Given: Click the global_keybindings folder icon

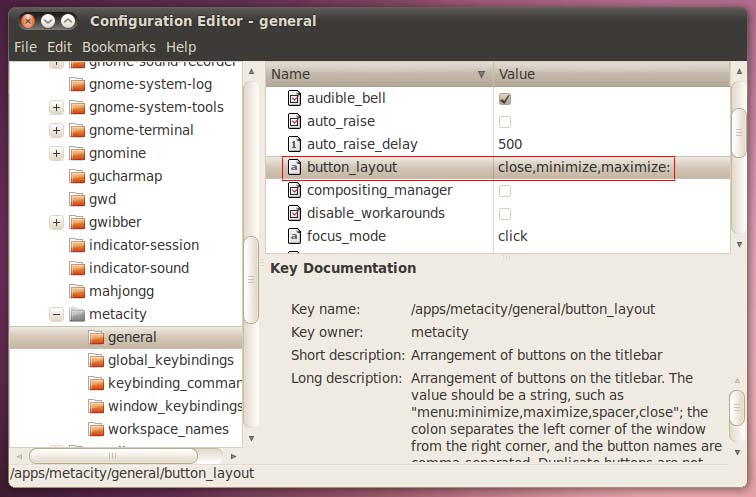Looking at the screenshot, I should (96, 360).
